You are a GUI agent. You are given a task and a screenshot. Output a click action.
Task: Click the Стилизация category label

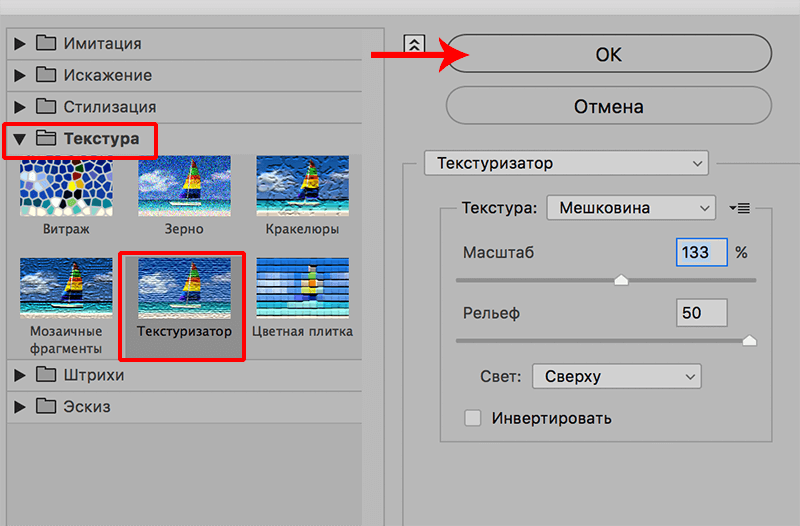pyautogui.click(x=110, y=107)
